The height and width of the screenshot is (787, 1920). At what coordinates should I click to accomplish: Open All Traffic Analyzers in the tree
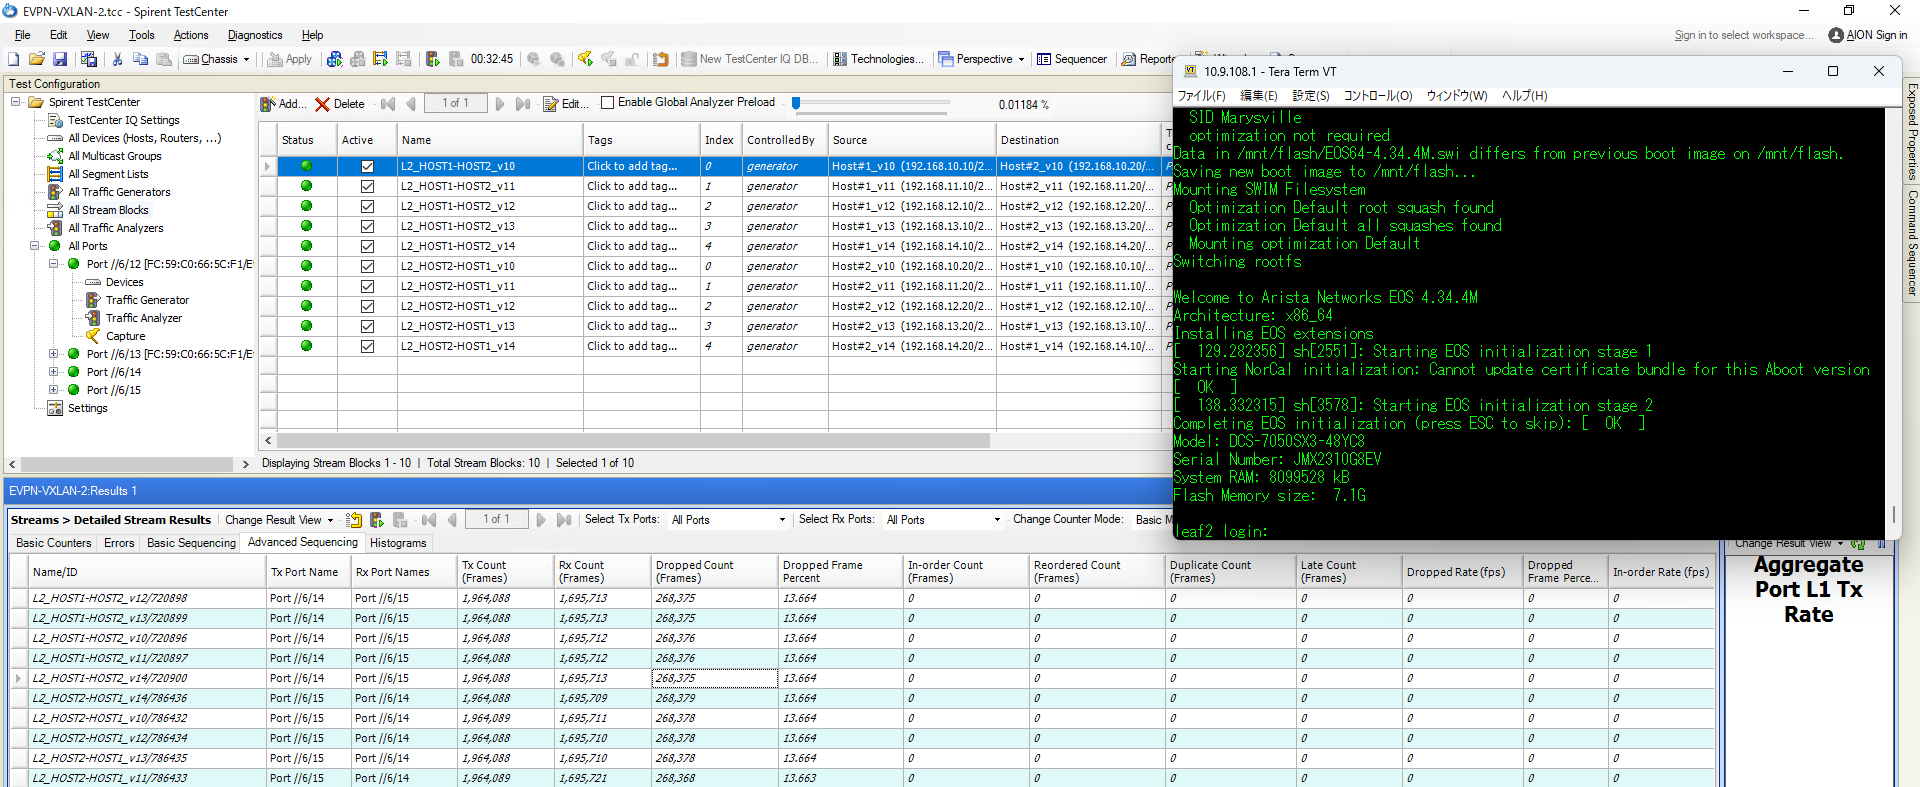tap(115, 228)
